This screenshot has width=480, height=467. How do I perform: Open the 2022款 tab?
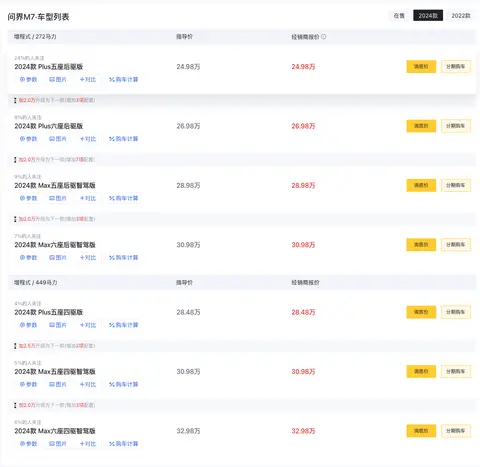click(461, 16)
